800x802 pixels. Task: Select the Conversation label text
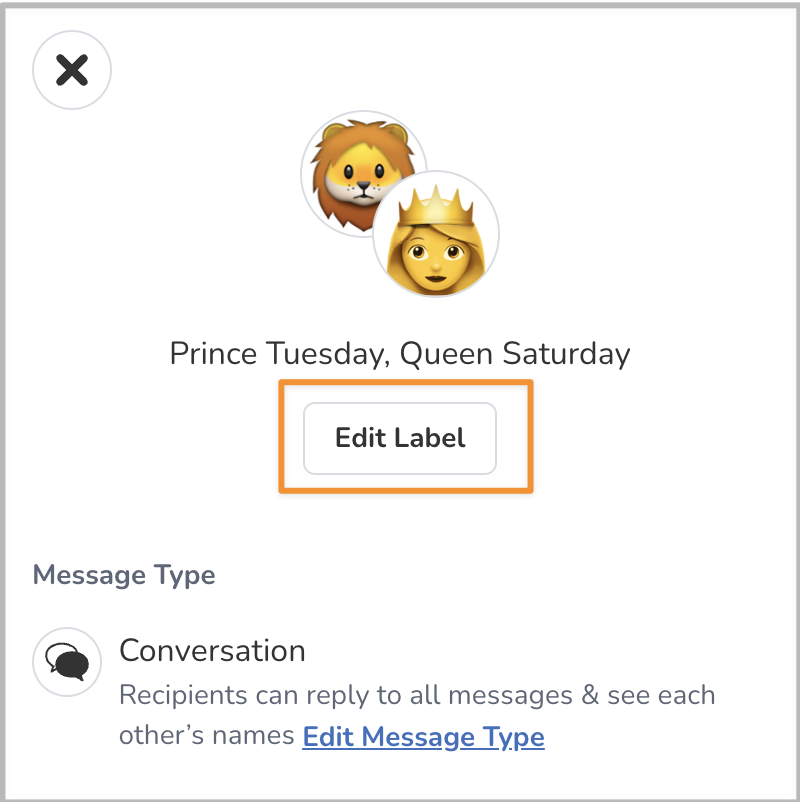click(x=212, y=650)
